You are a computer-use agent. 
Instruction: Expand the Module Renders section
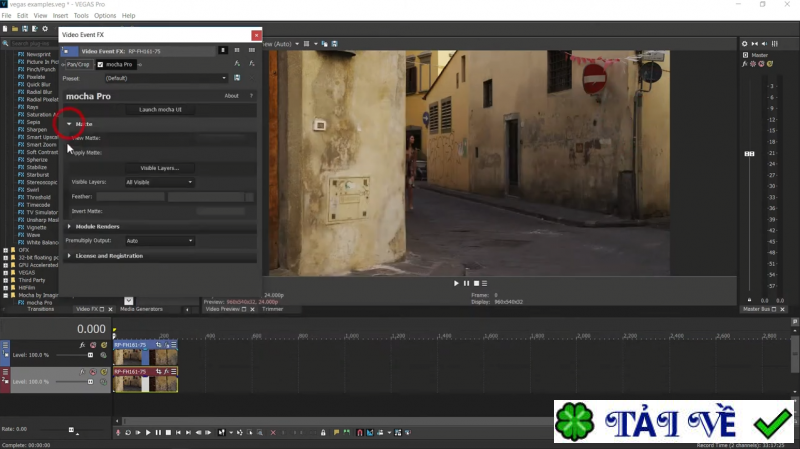click(69, 227)
